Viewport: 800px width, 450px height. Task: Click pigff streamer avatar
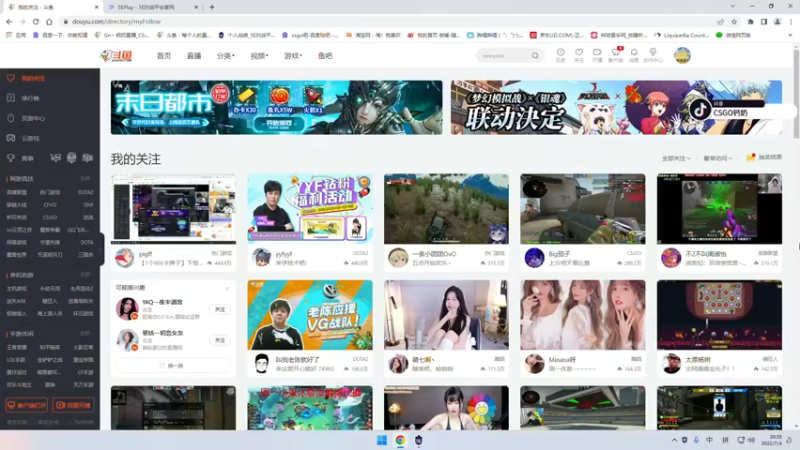pyautogui.click(x=124, y=258)
